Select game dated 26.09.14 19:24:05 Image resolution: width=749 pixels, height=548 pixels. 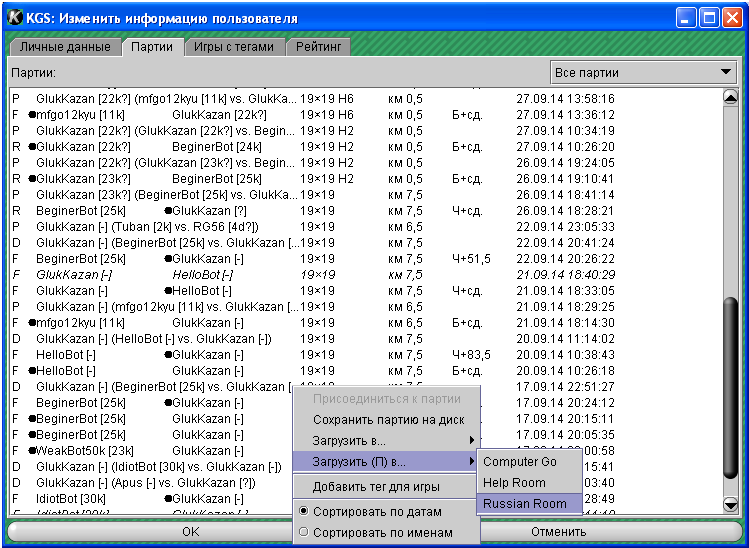(365, 163)
